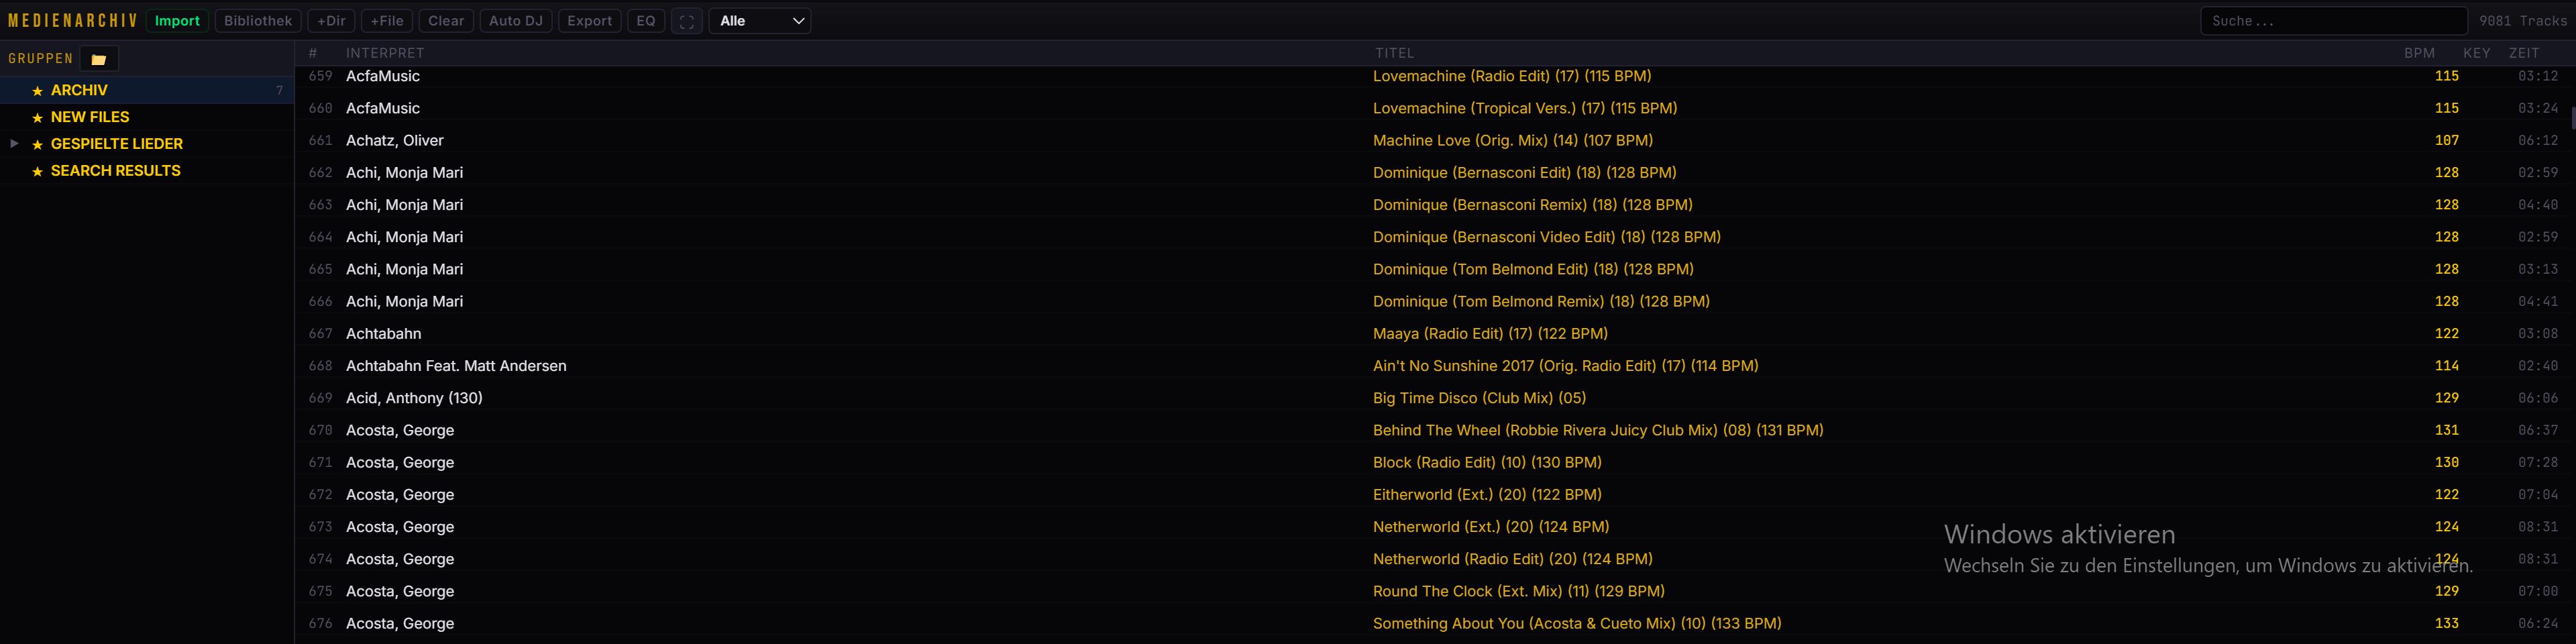Open the EQ panel
Image resolution: width=2576 pixels, height=644 pixels.
pyautogui.click(x=646, y=21)
